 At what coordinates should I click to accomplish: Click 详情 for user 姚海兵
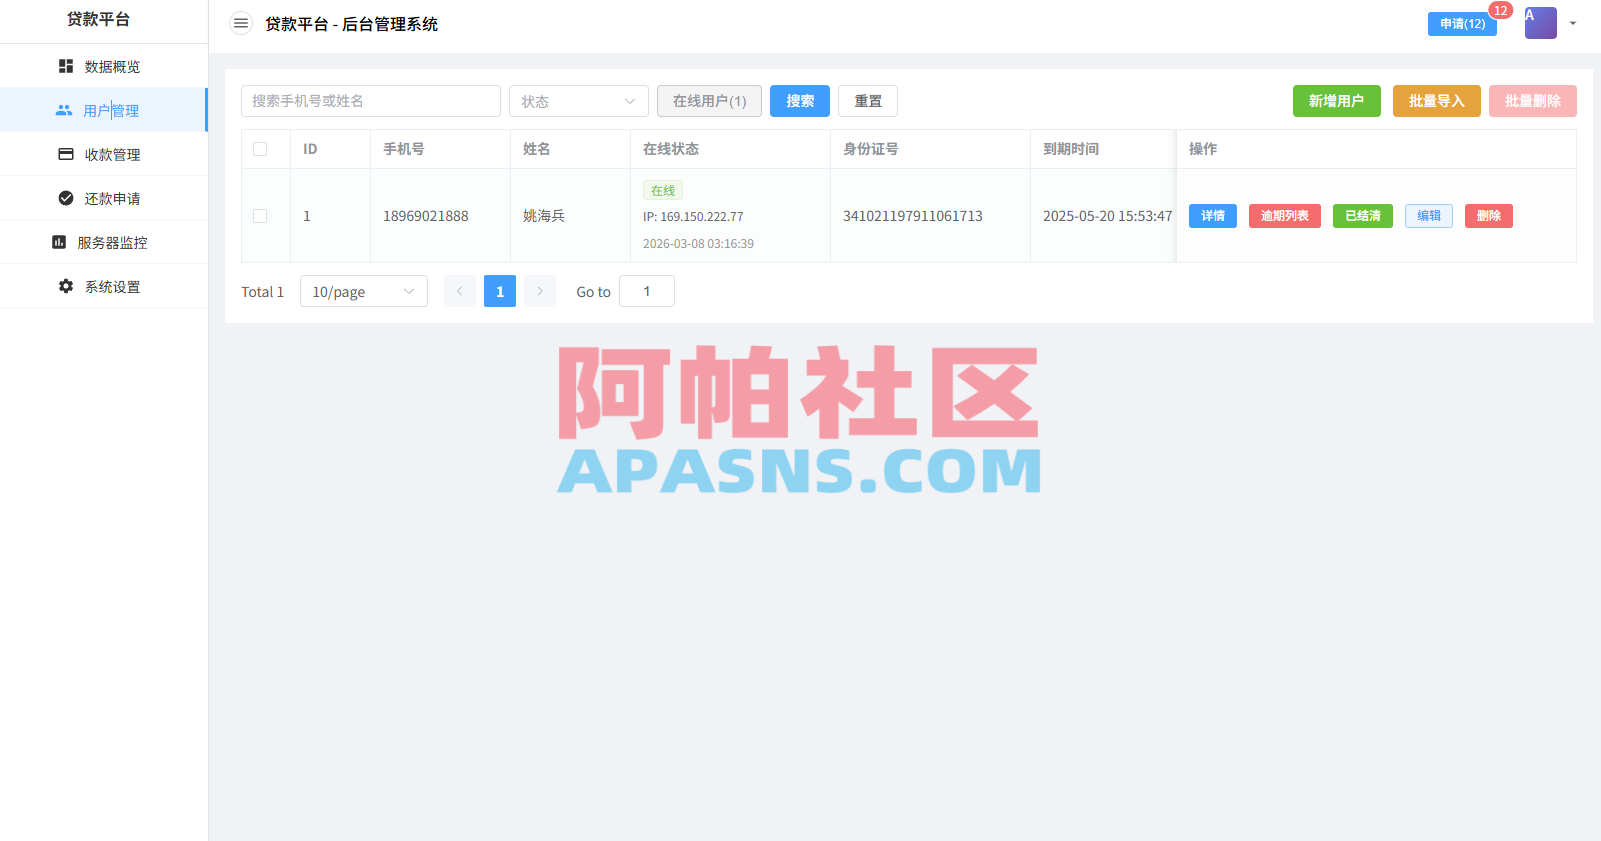1213,216
